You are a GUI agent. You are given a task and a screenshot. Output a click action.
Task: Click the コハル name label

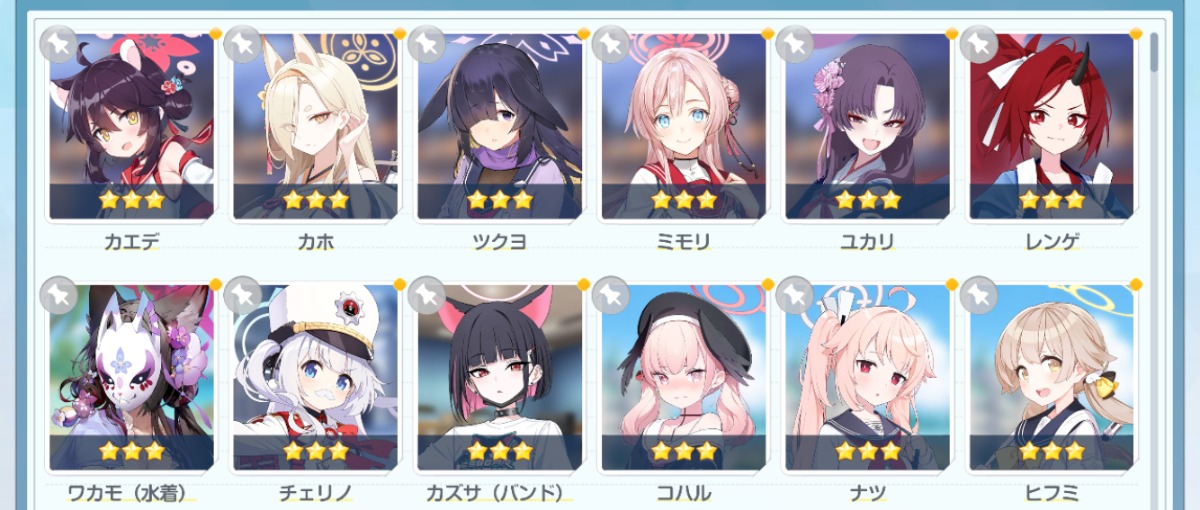pyautogui.click(x=683, y=491)
